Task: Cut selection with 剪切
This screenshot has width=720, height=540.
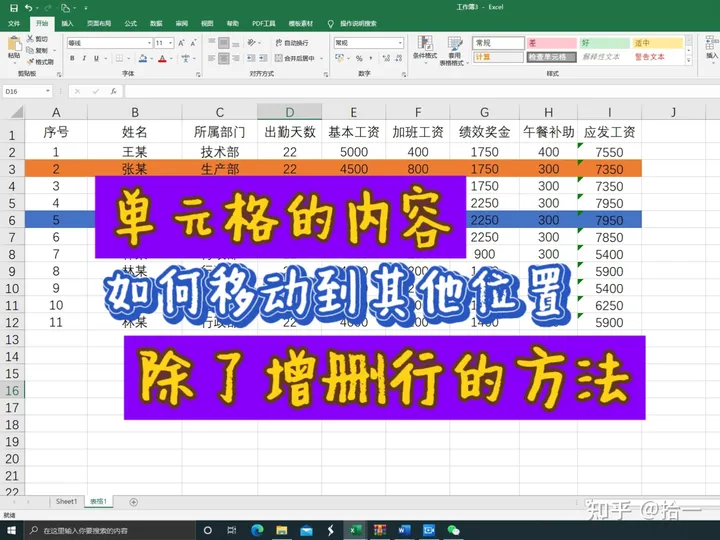Action: pos(37,39)
